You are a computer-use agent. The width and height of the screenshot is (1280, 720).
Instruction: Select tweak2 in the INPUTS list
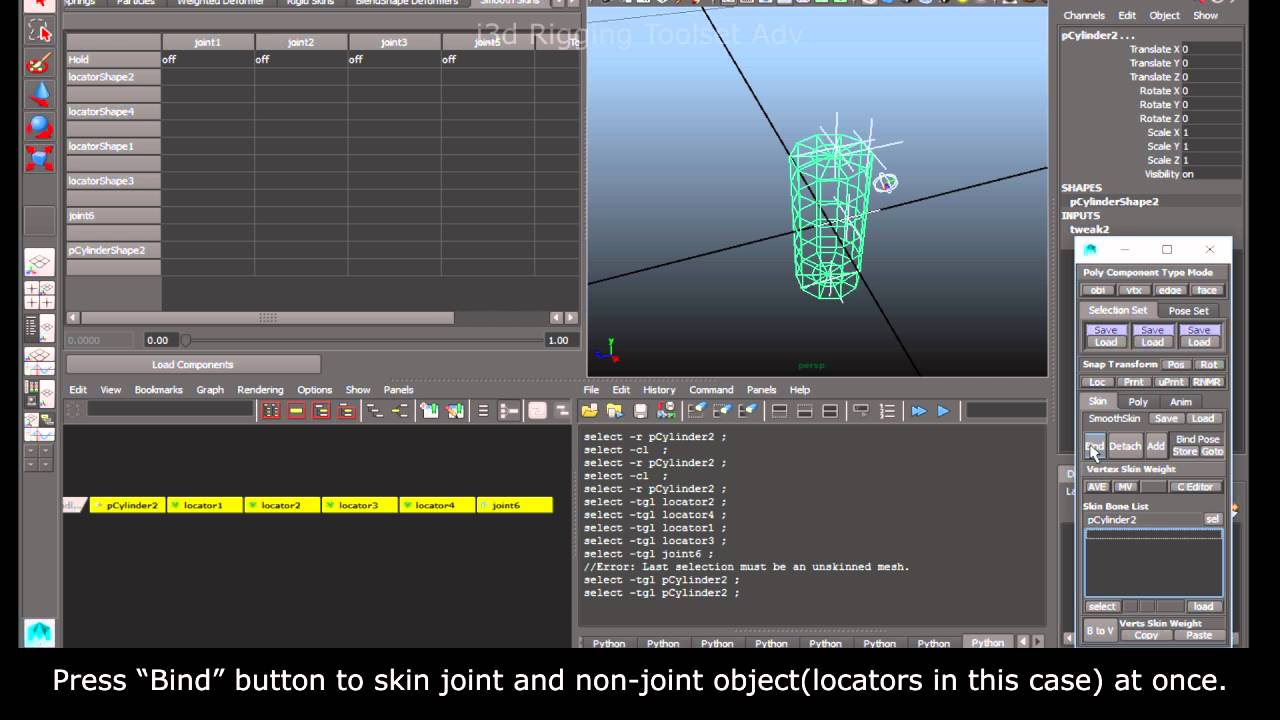coord(1089,229)
